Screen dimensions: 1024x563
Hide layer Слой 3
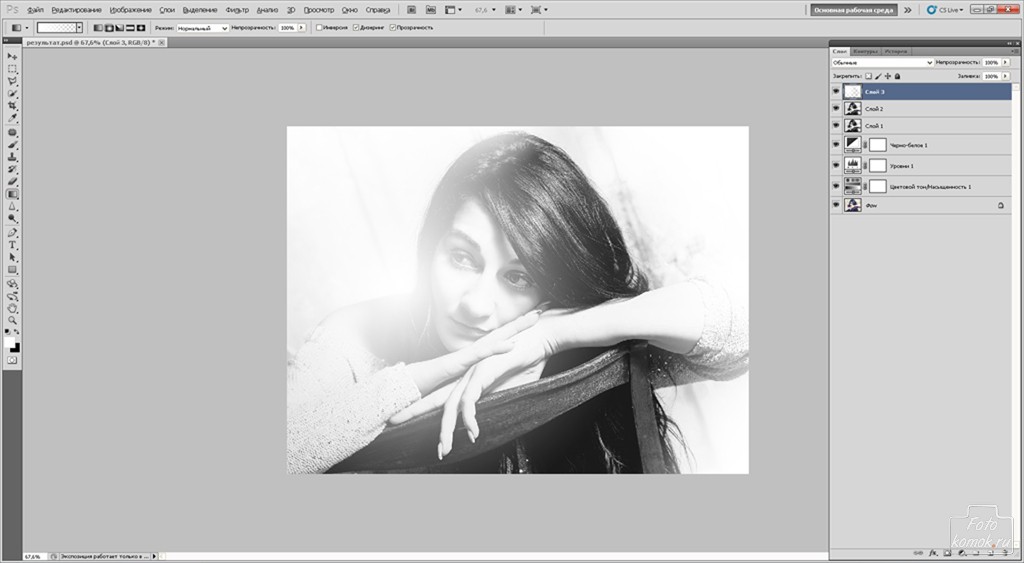[x=836, y=92]
